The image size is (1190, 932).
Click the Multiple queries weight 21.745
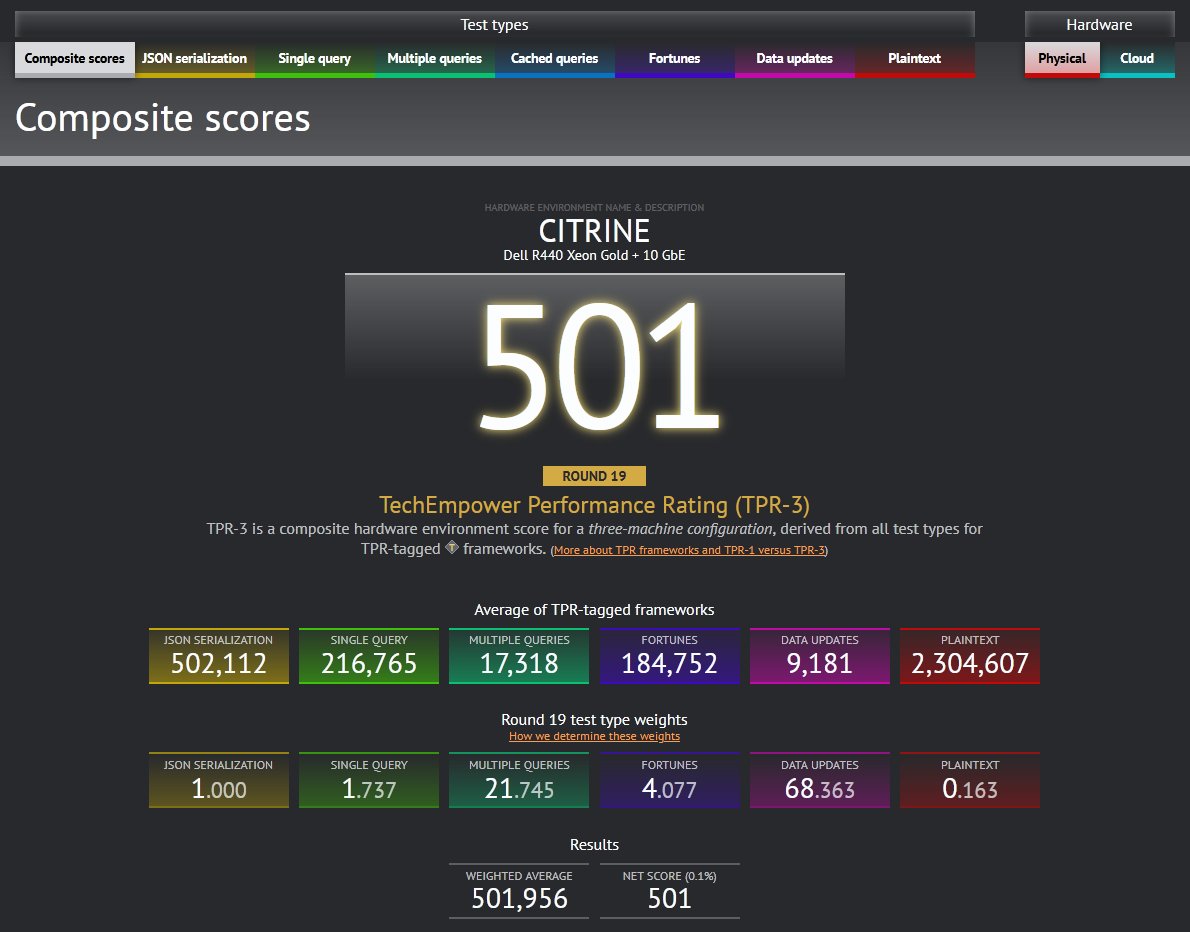519,780
